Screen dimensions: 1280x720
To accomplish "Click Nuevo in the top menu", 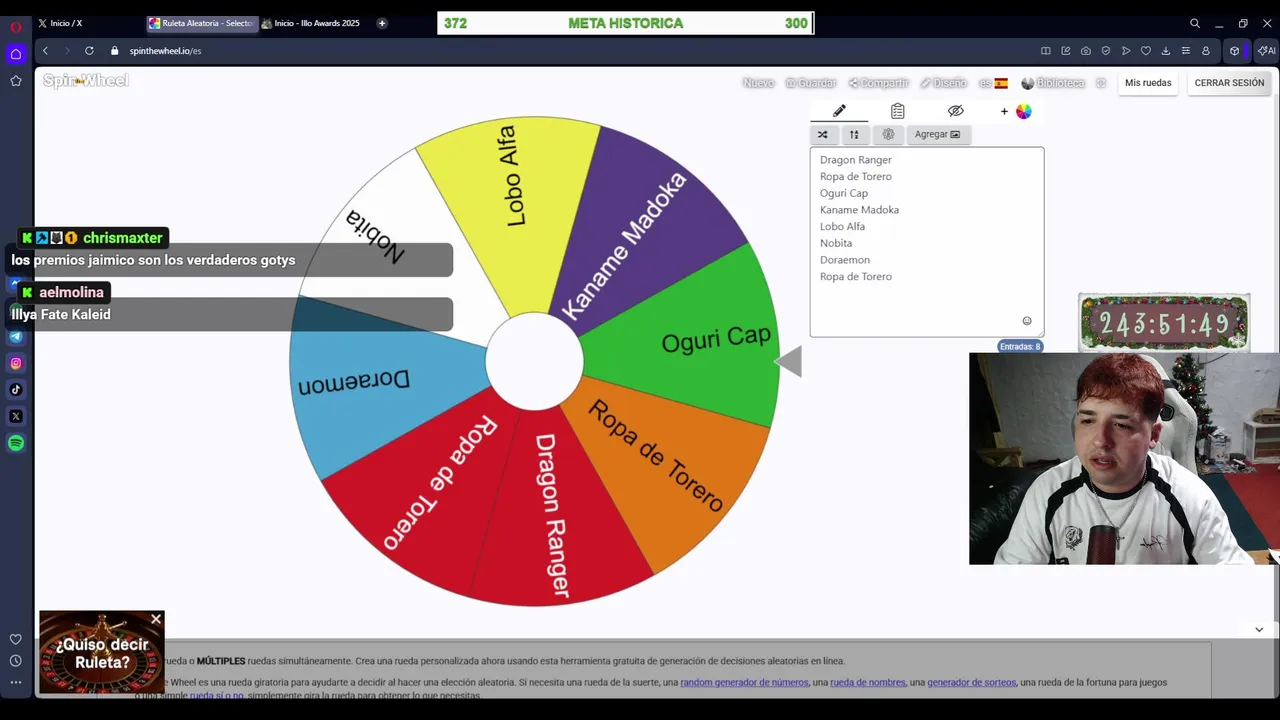I will pyautogui.click(x=758, y=83).
